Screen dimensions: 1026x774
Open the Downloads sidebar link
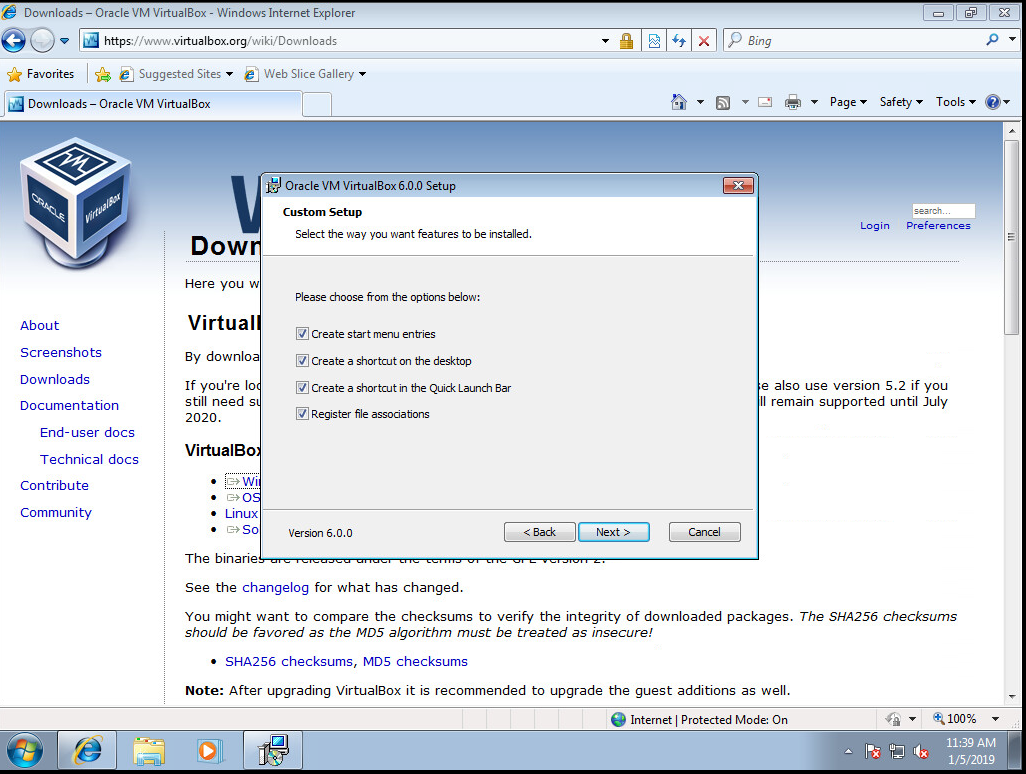point(55,379)
